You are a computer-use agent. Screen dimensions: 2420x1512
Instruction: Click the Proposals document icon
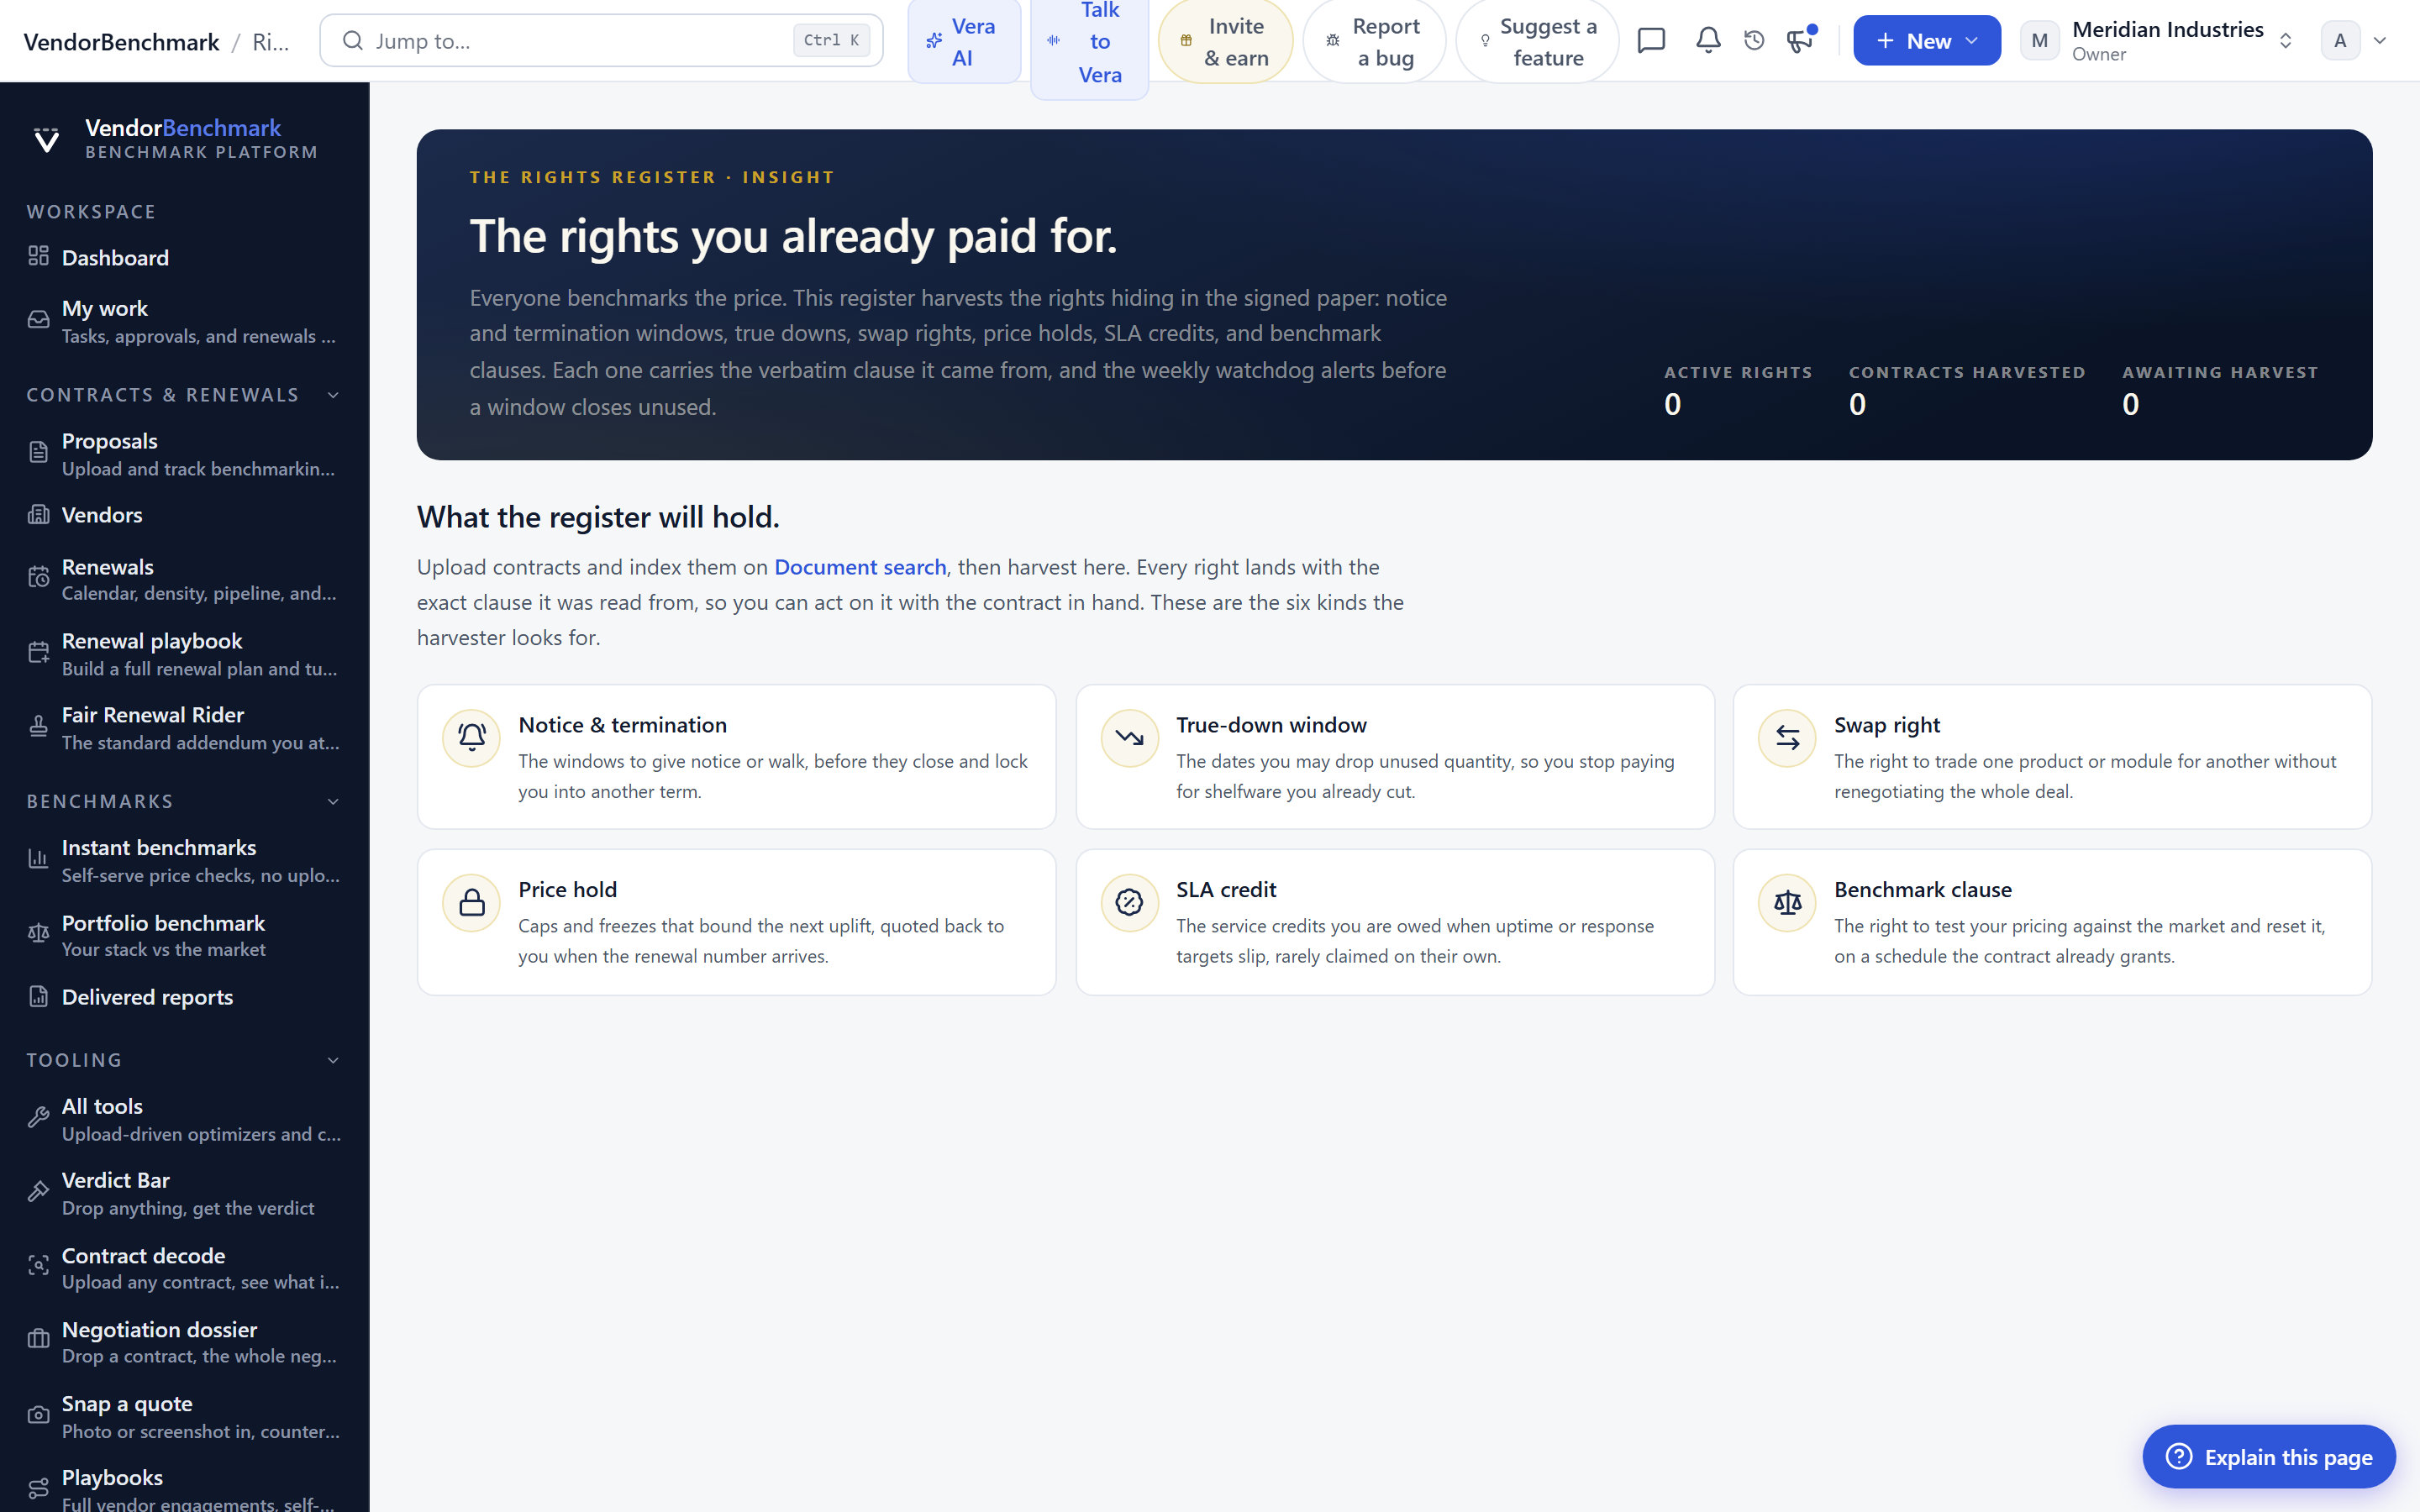coord(38,453)
